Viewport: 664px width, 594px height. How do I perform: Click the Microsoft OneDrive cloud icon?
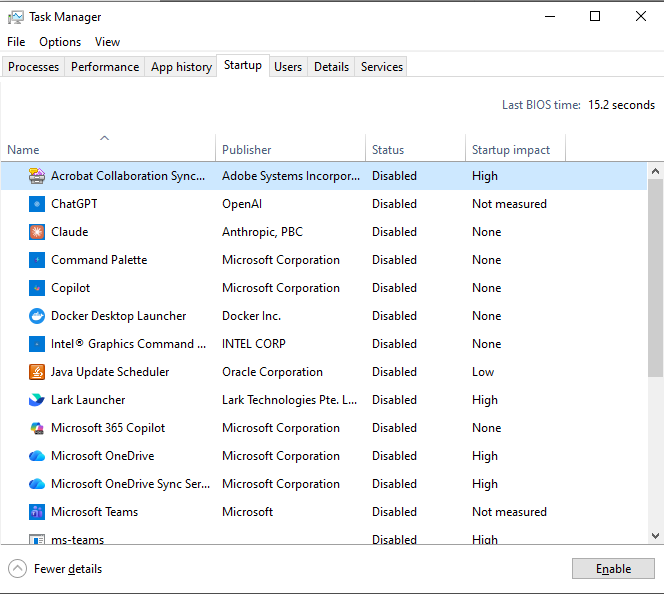(x=37, y=456)
